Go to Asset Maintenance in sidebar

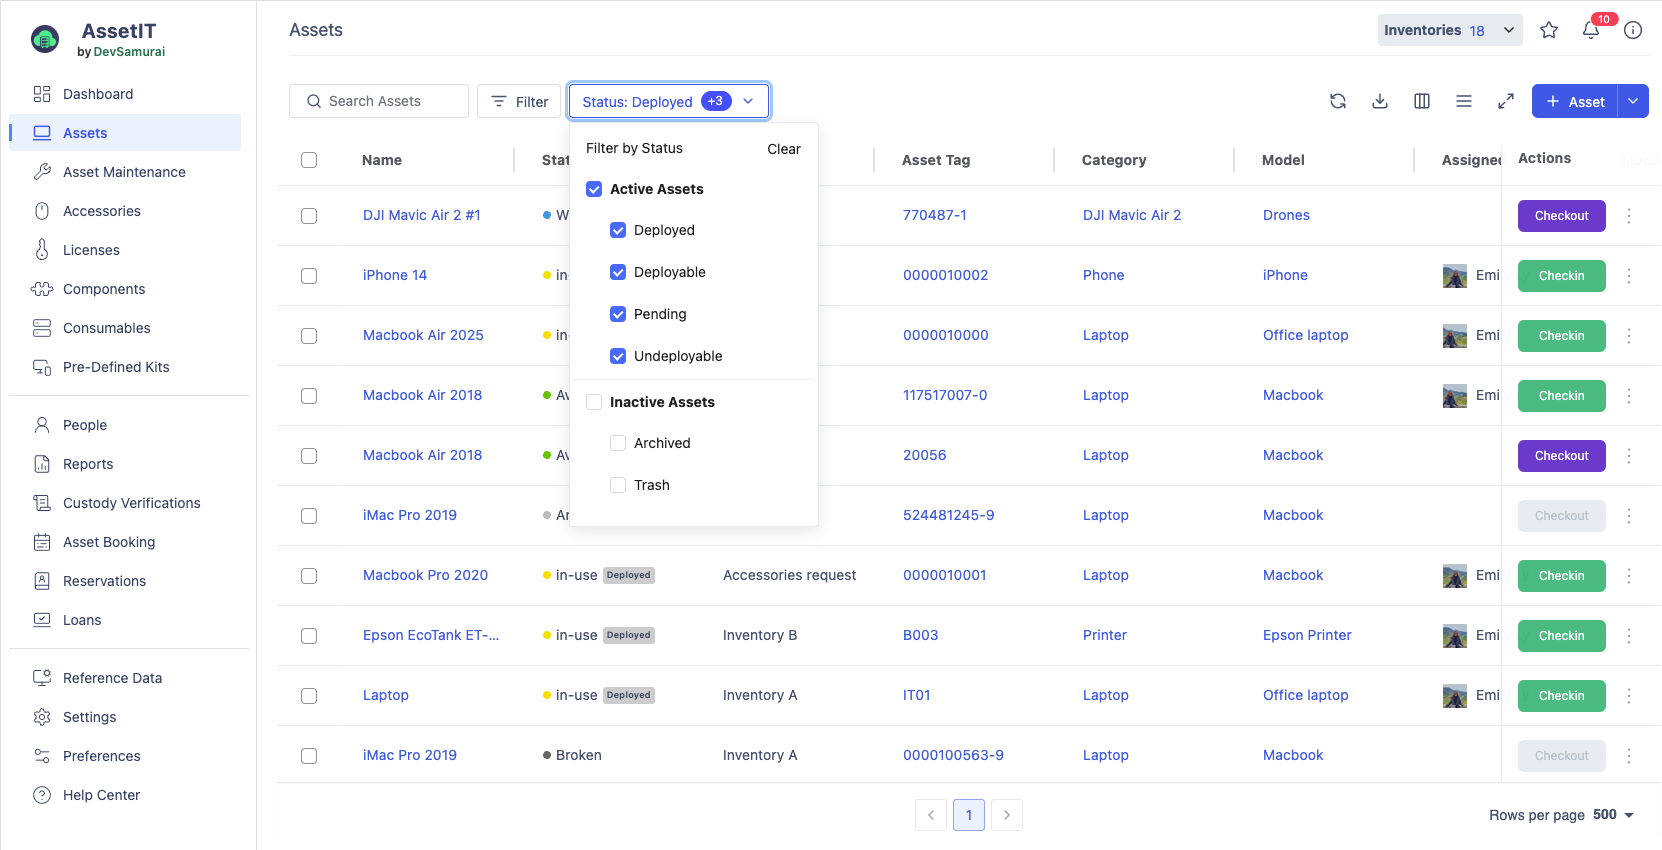(x=124, y=172)
